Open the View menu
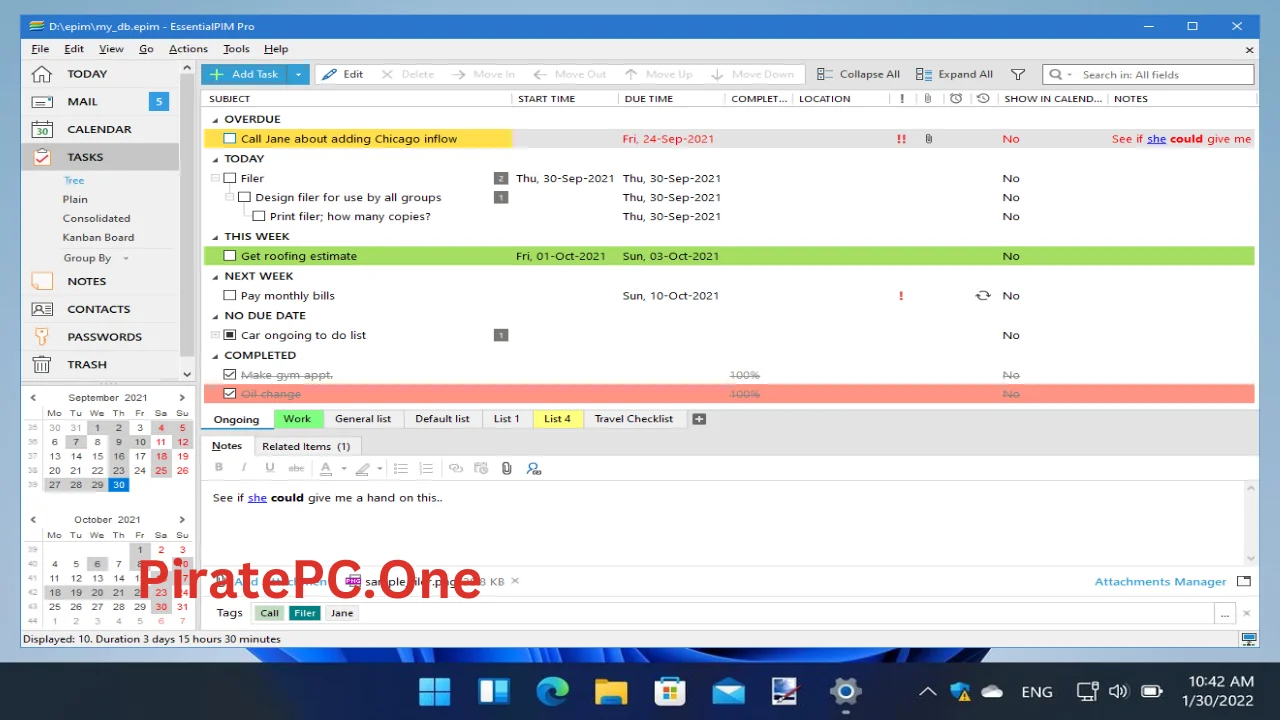Screen dimensions: 1280x720 pos(111,49)
